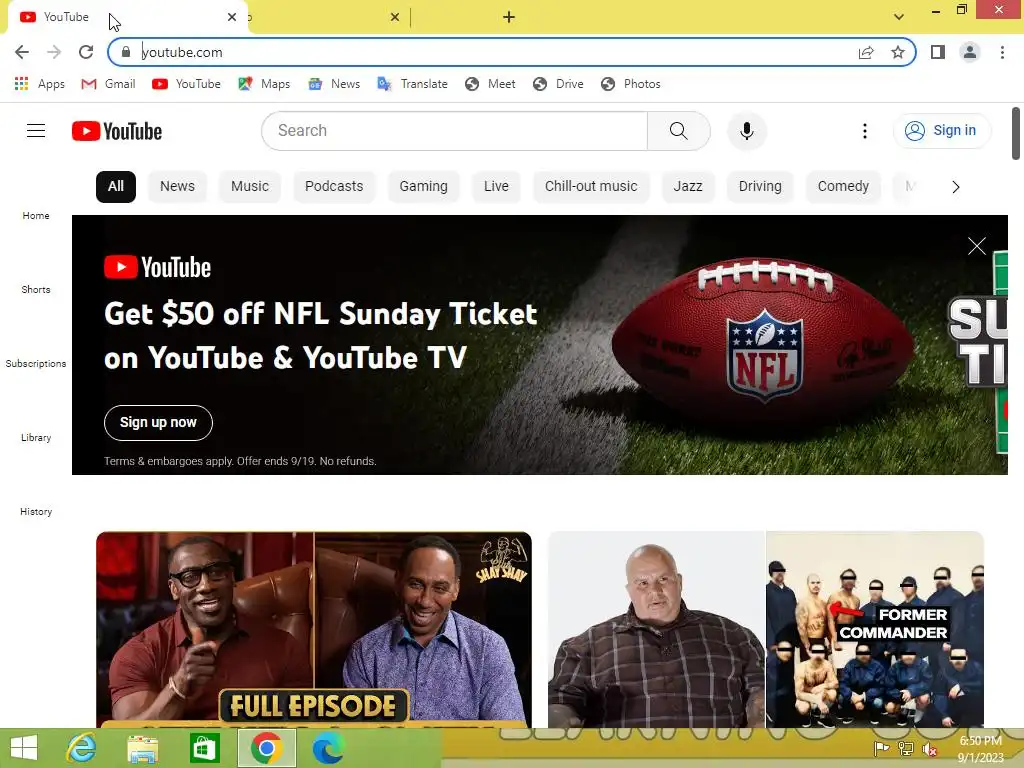Open the Former Commander video thumbnail
The height and width of the screenshot is (768, 1024).
(x=766, y=630)
